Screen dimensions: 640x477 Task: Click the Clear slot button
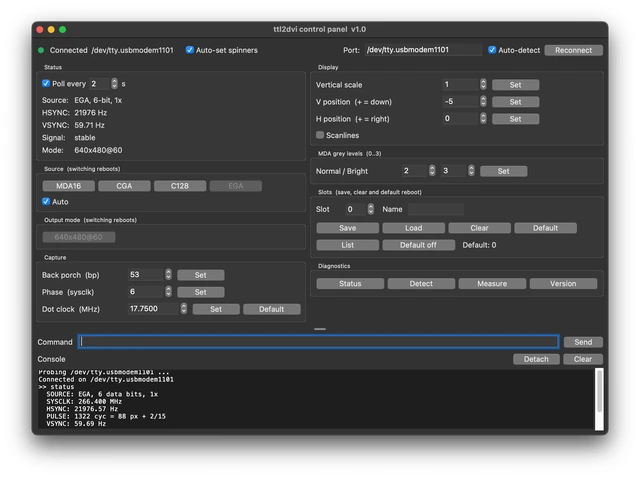pos(480,228)
